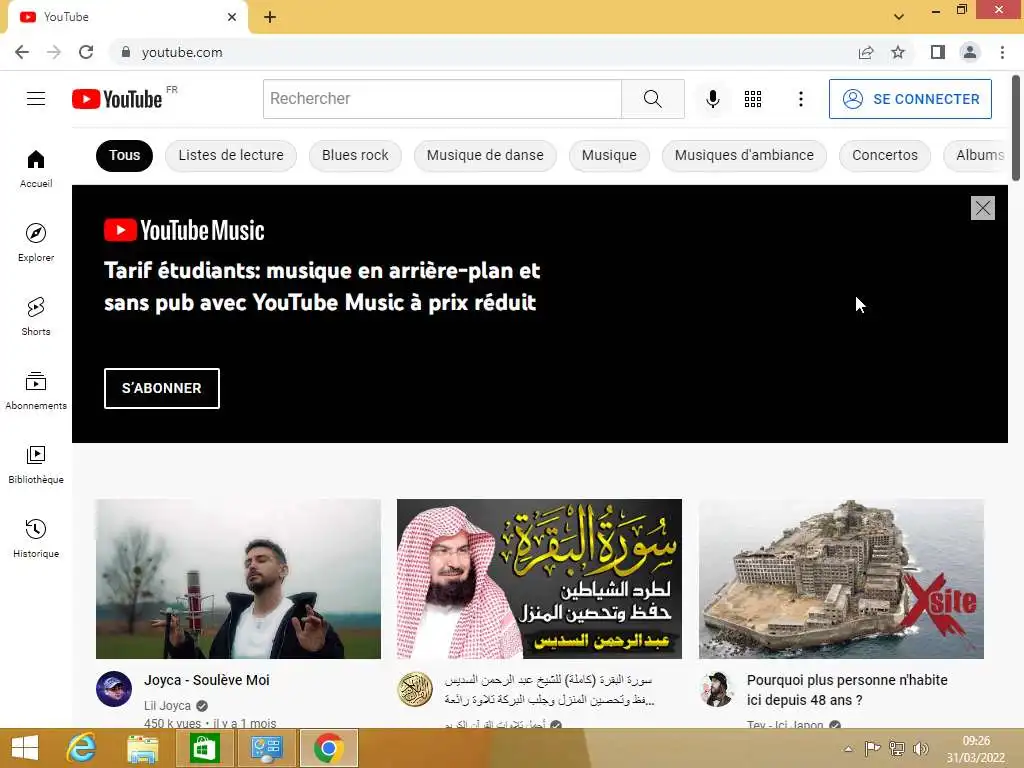Open the abandoned island video thumbnail
This screenshot has height=768, width=1024.
(x=841, y=579)
